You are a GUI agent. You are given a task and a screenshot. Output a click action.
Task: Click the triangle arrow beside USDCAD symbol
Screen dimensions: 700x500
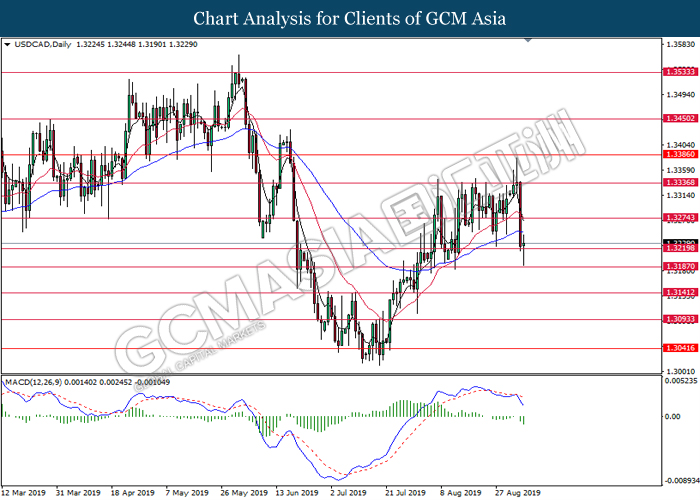(8, 45)
